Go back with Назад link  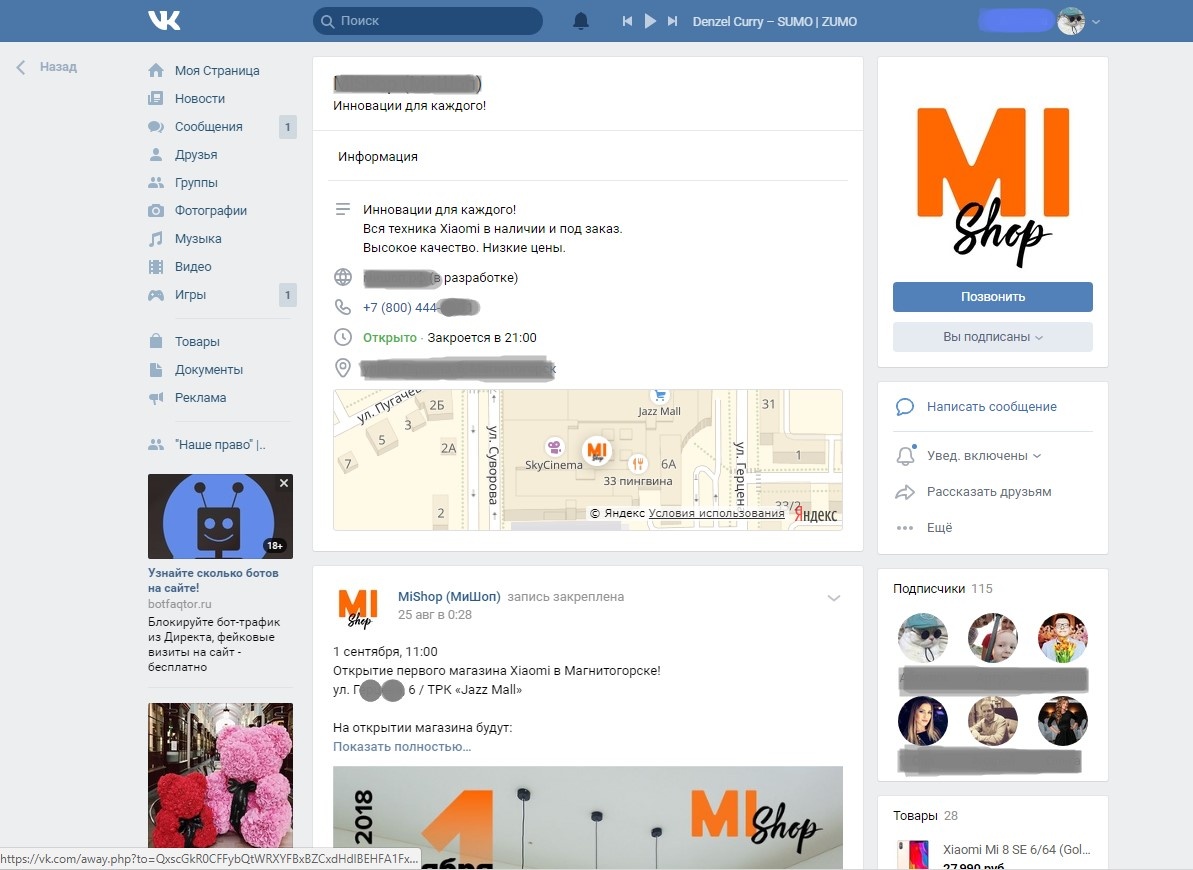click(x=47, y=67)
